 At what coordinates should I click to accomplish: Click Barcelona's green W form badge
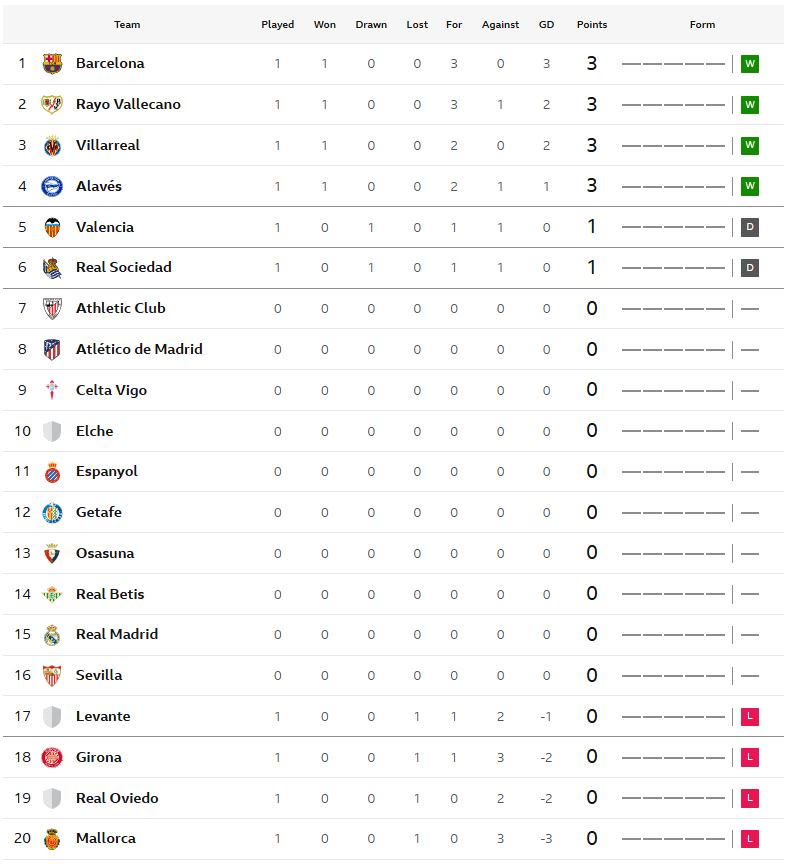point(750,64)
